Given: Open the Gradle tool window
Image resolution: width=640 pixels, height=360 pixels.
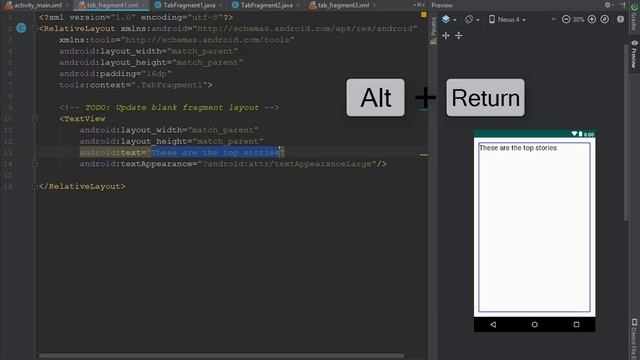Looking at the screenshot, I should click(635, 16).
